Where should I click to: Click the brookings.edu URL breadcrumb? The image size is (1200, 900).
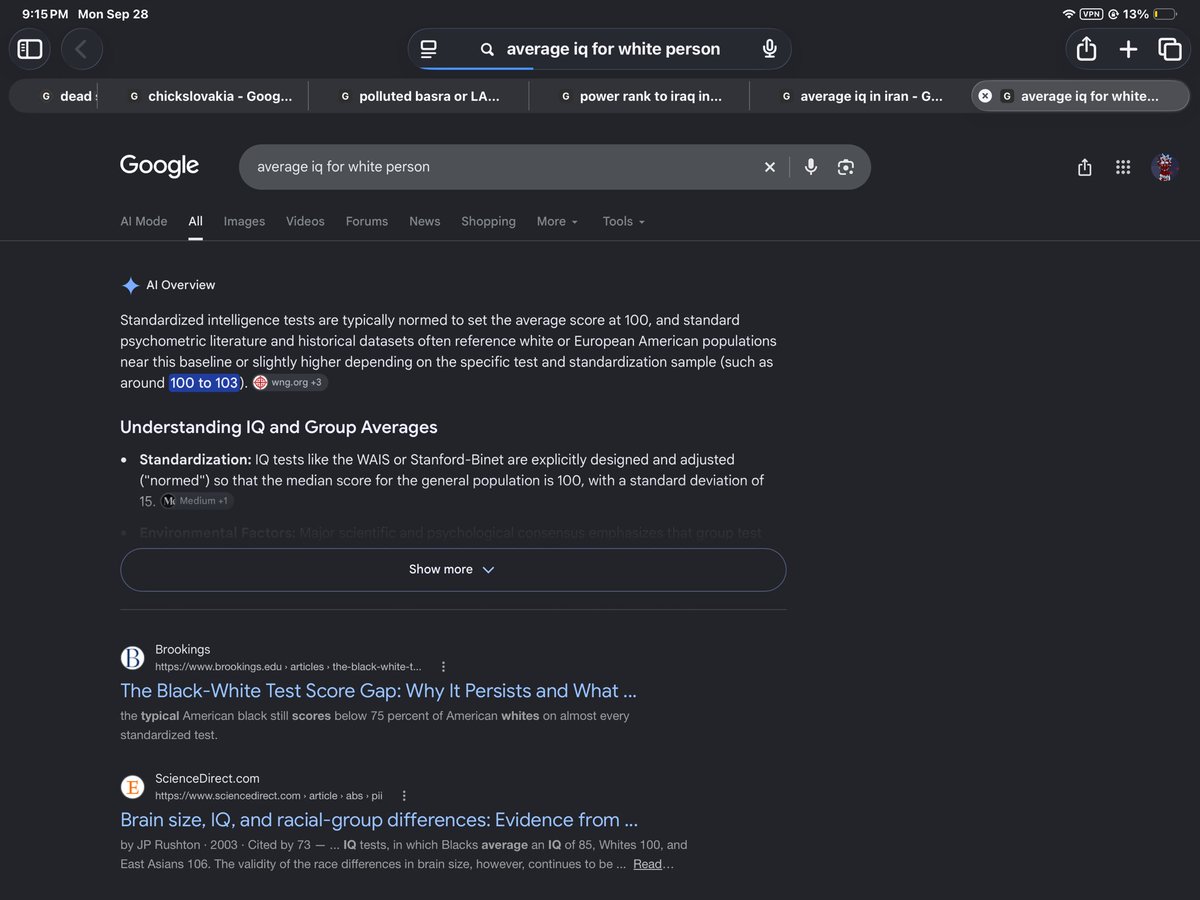coord(288,666)
